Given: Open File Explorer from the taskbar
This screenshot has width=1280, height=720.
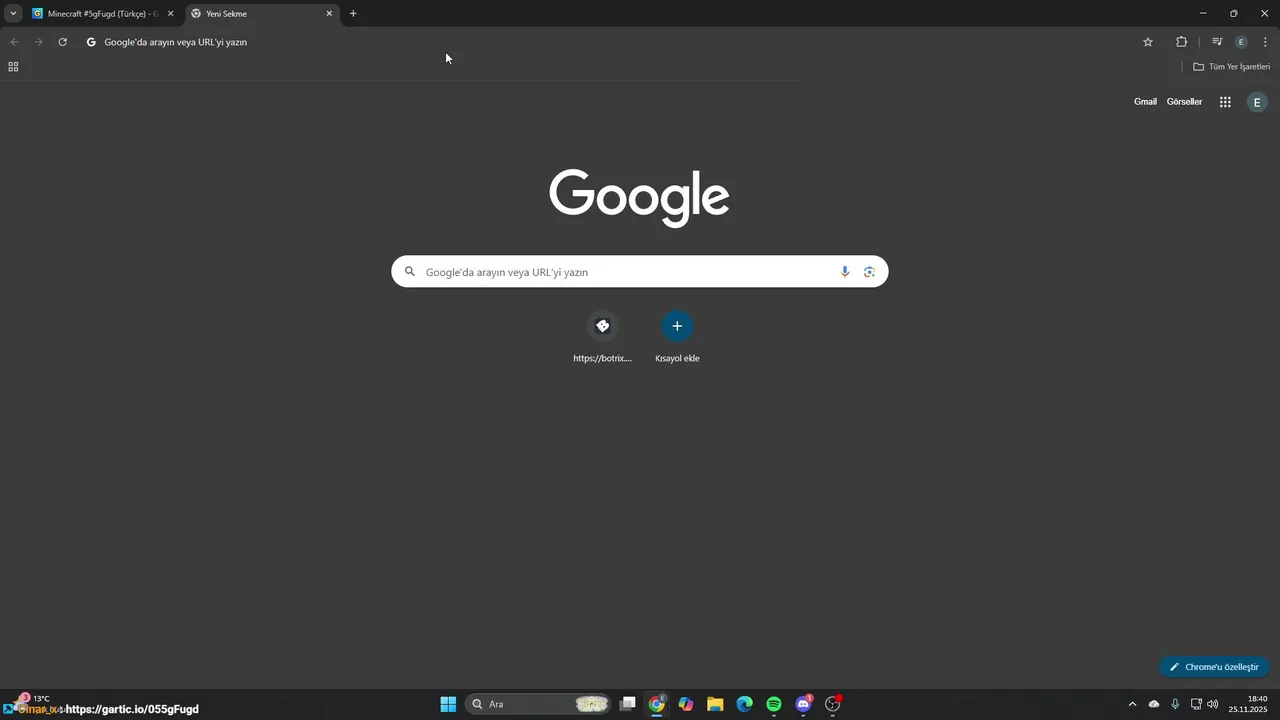Looking at the screenshot, I should click(x=715, y=704).
